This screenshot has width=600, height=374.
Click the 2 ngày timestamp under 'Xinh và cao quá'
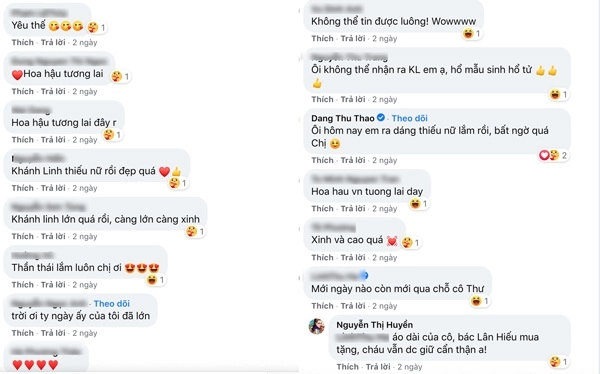point(385,258)
